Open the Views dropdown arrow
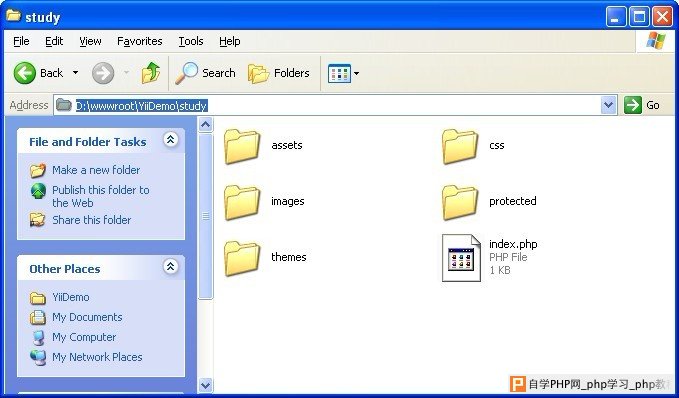679x398 pixels. tap(356, 73)
